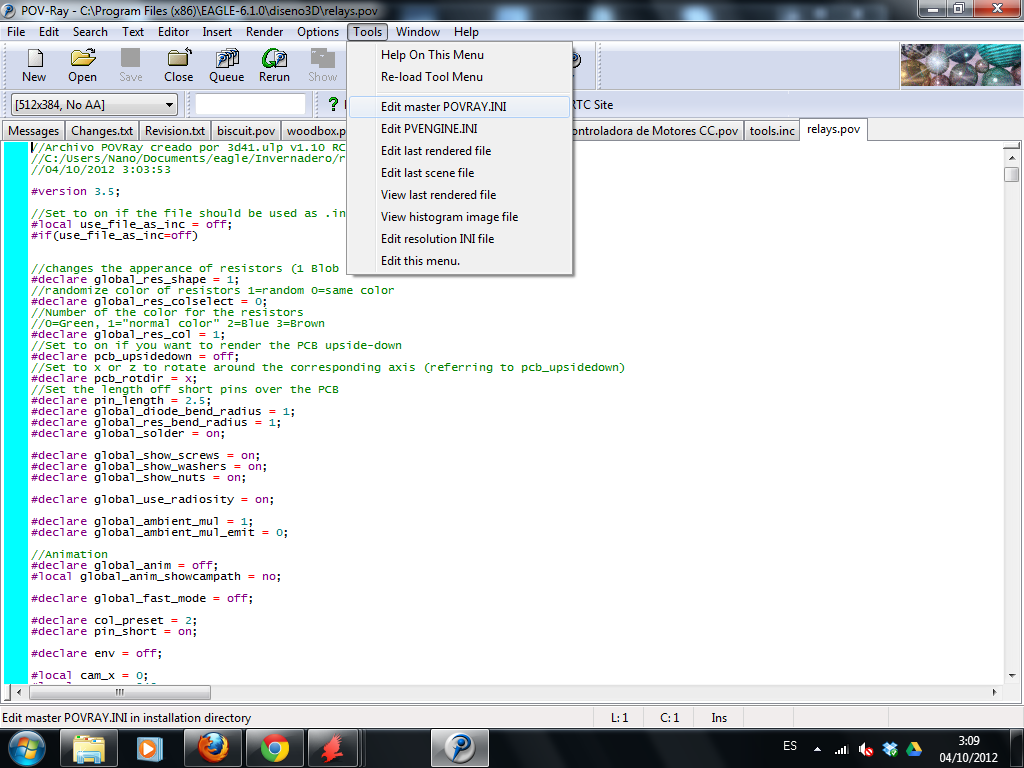The width and height of the screenshot is (1024, 768).
Task: Click the New file toolbar icon
Action: tap(34, 65)
